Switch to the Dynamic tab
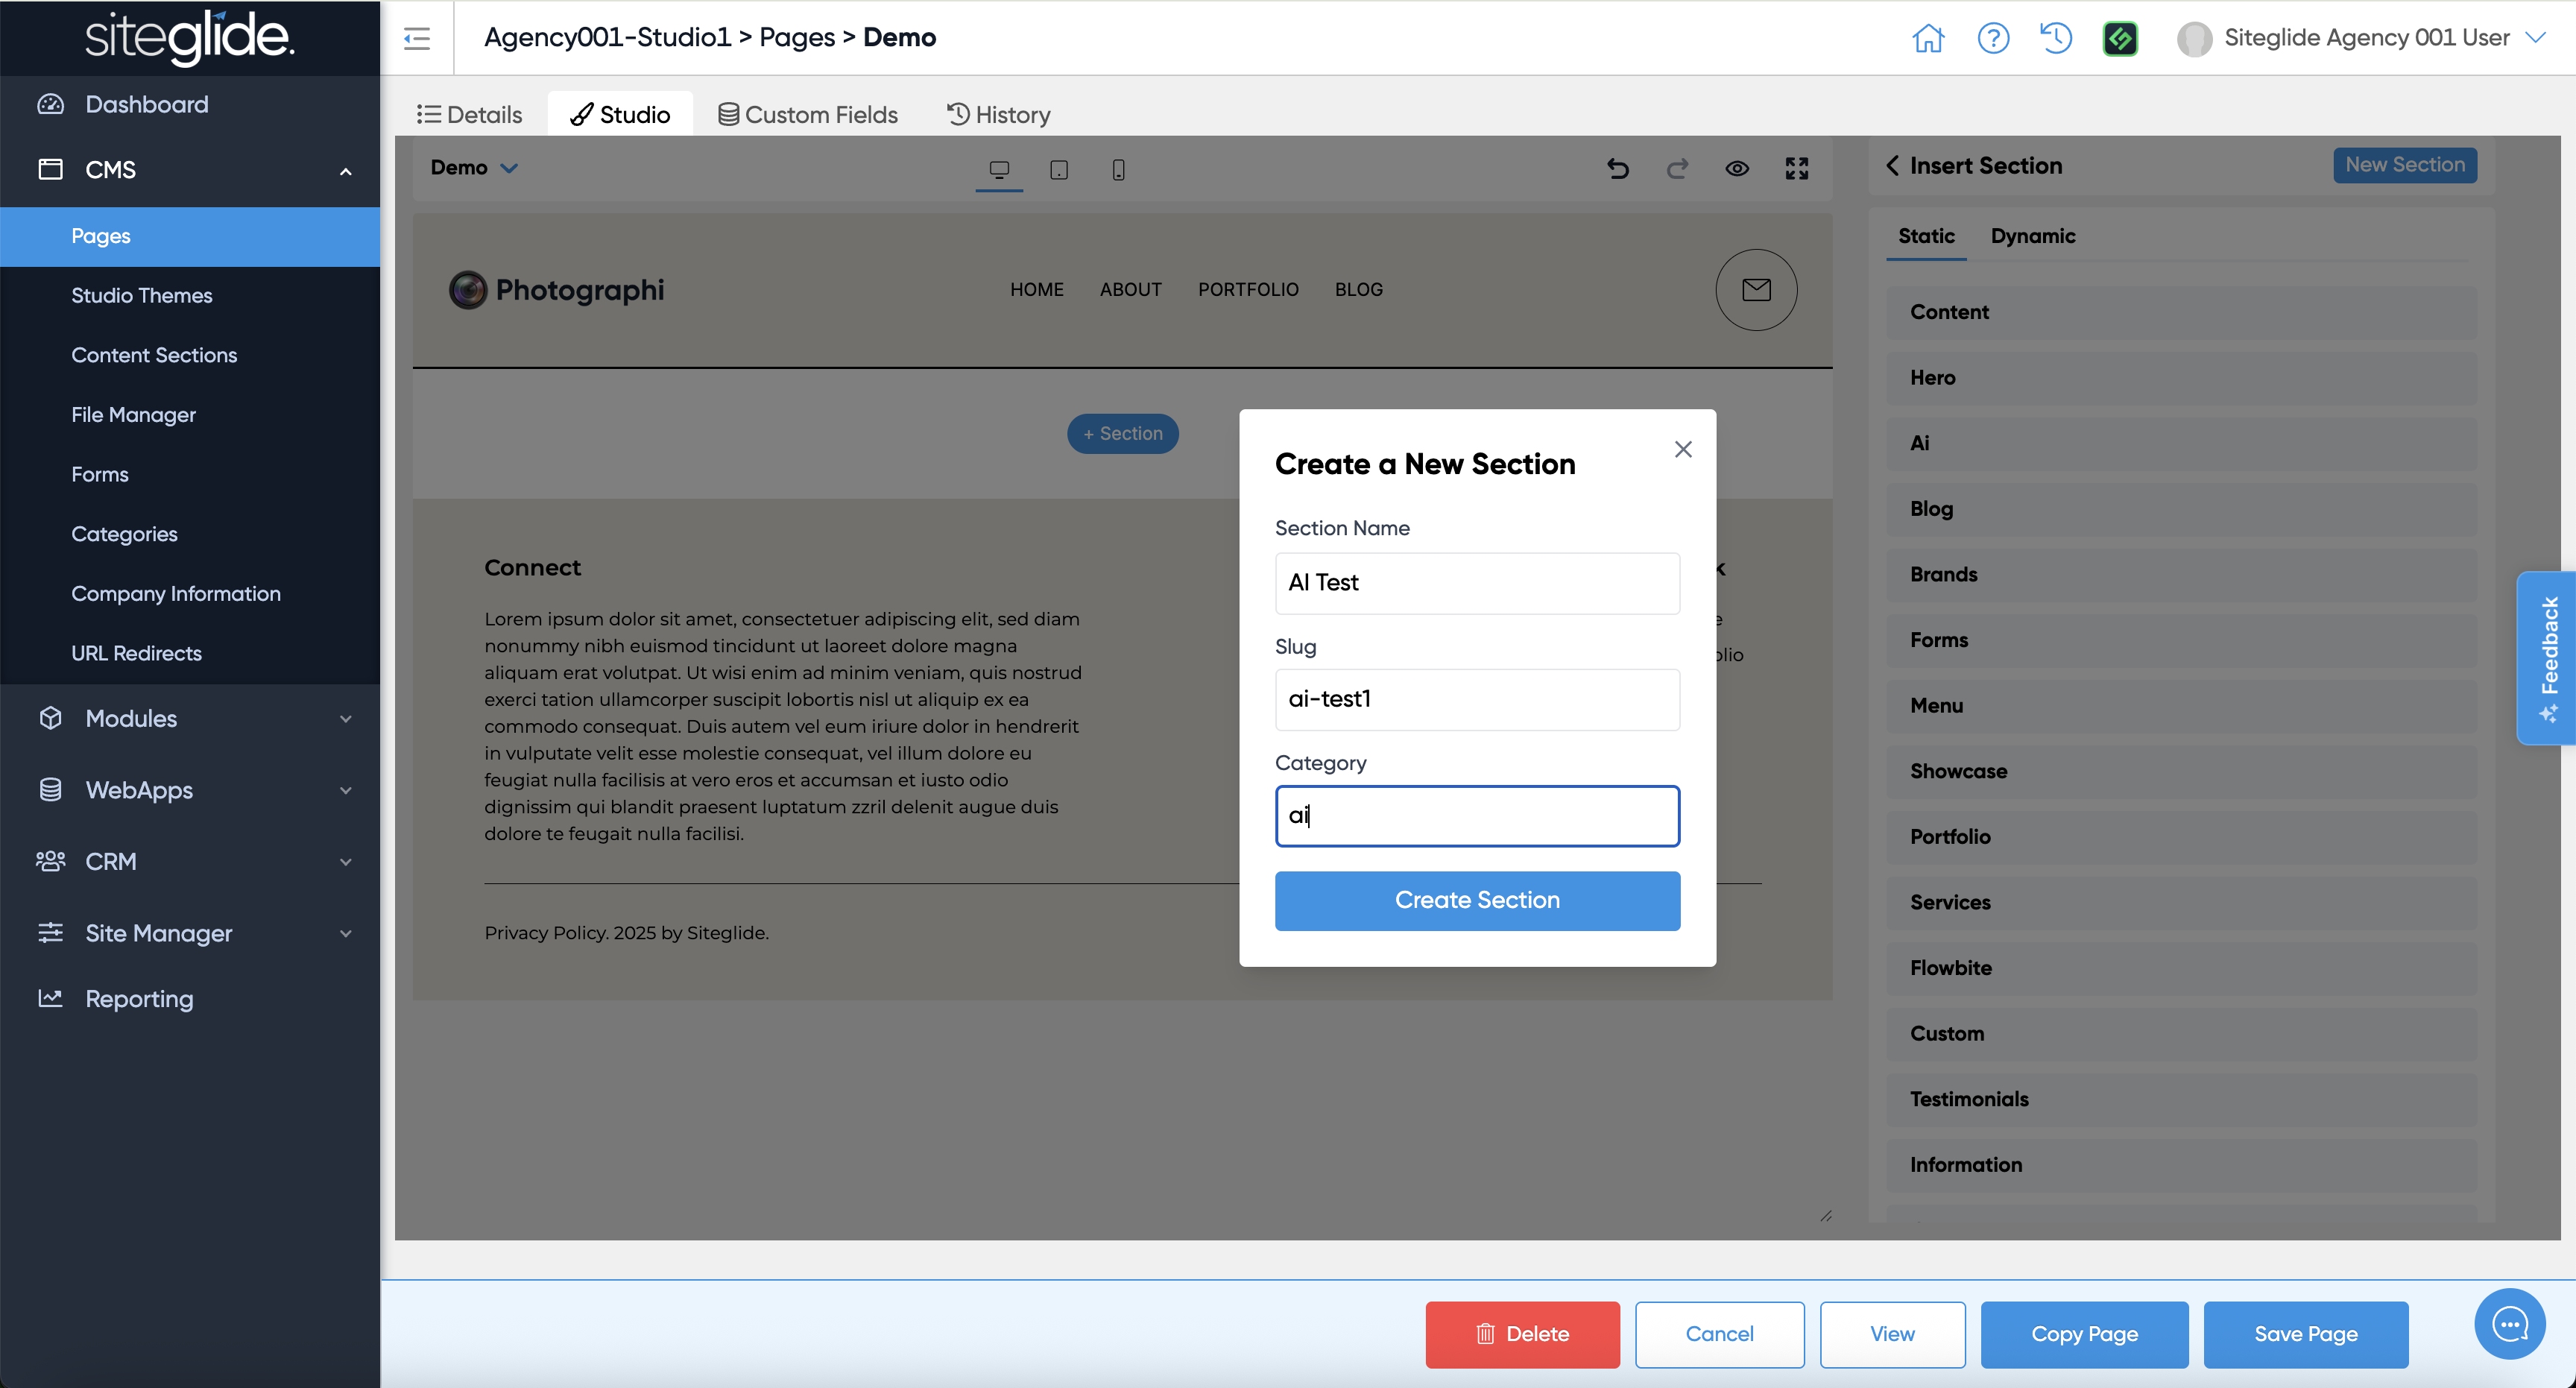 pos(2032,236)
